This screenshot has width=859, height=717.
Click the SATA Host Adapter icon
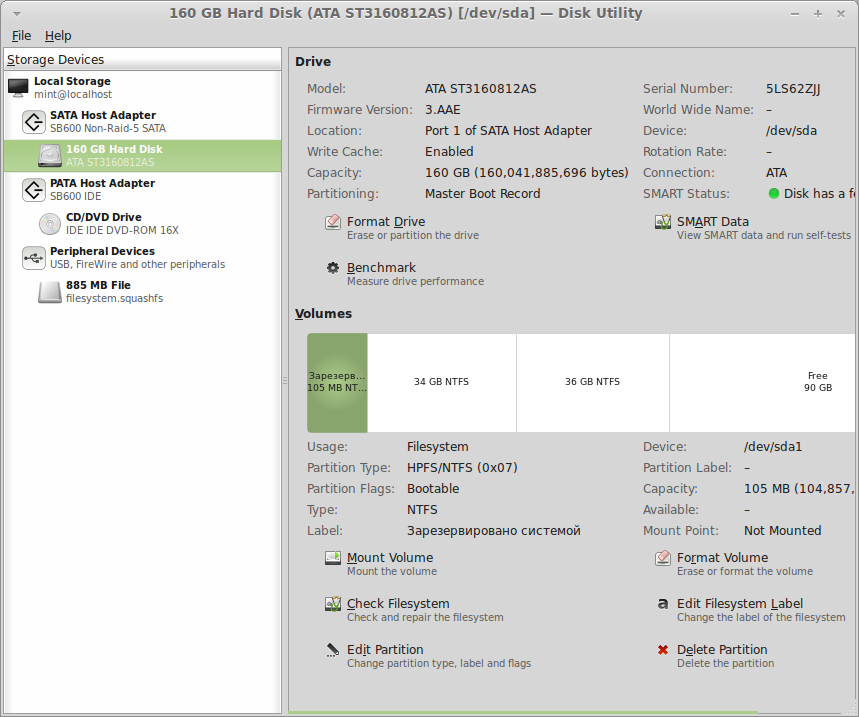coord(33,122)
